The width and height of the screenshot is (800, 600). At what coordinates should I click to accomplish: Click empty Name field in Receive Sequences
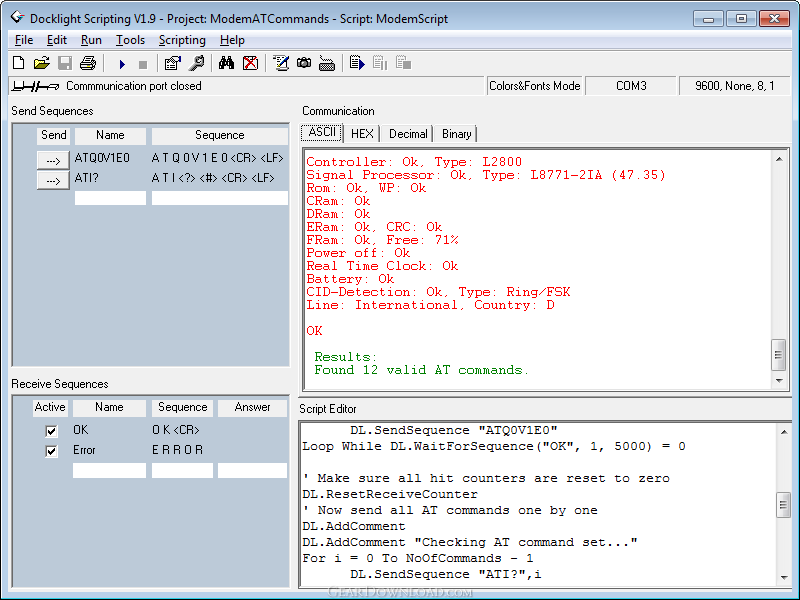[109, 470]
